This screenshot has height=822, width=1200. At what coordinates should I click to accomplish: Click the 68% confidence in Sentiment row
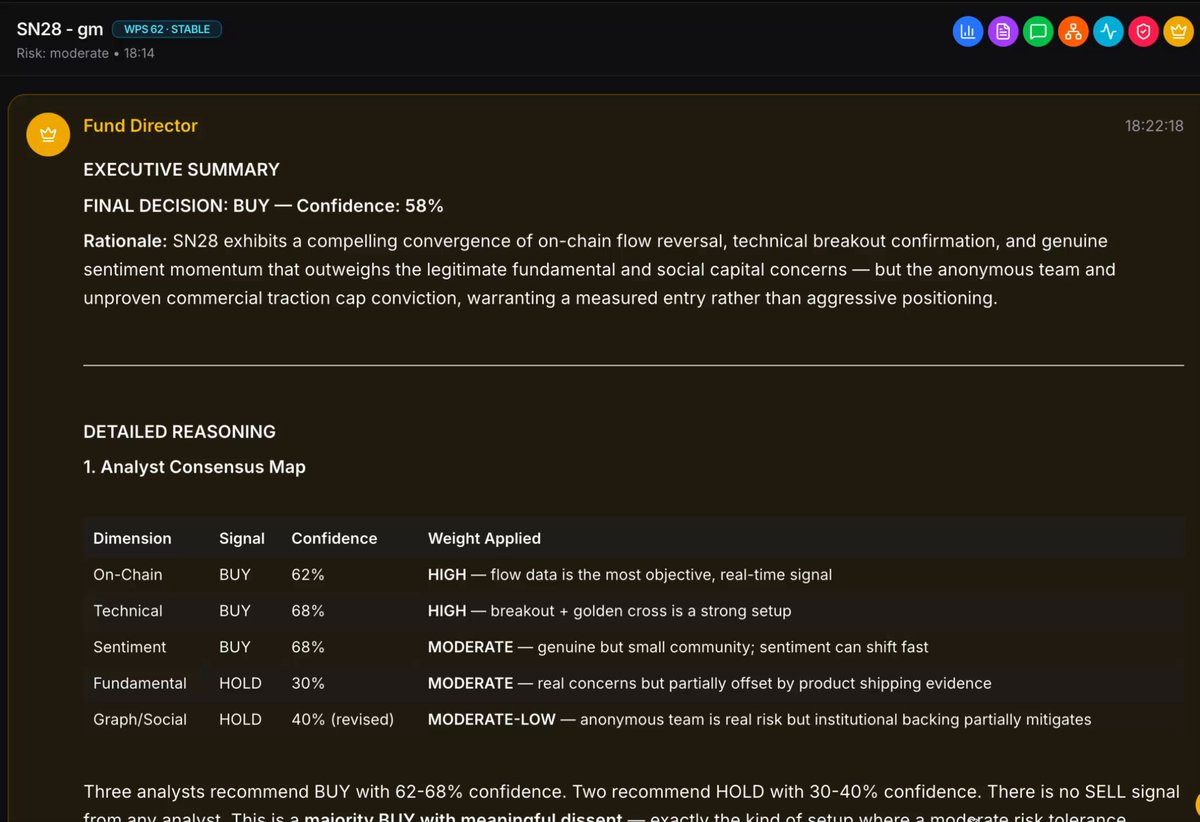(x=308, y=647)
